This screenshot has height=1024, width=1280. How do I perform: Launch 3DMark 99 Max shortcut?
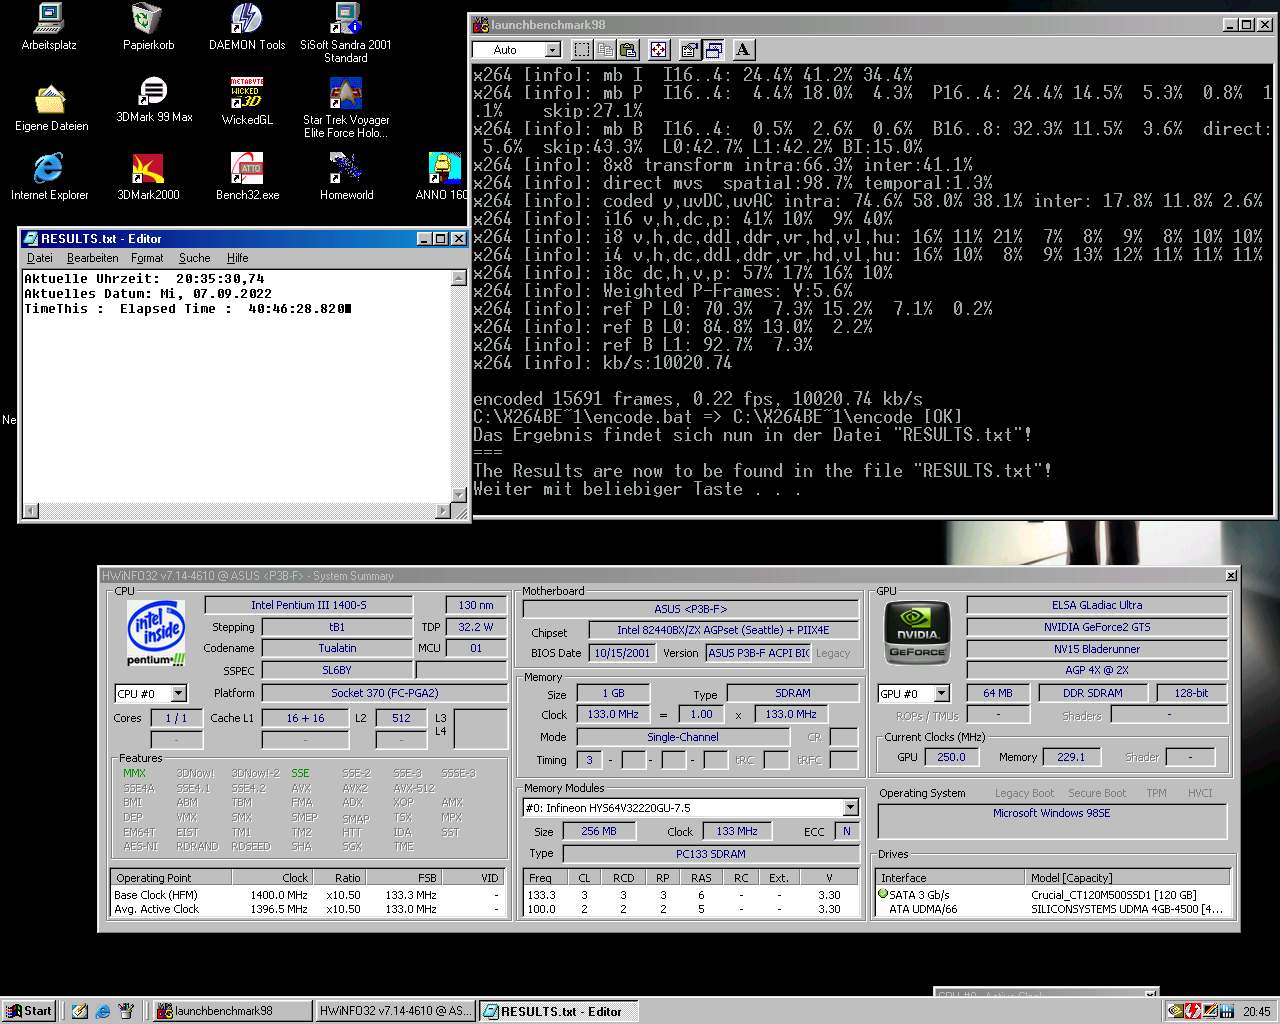pyautogui.click(x=154, y=100)
